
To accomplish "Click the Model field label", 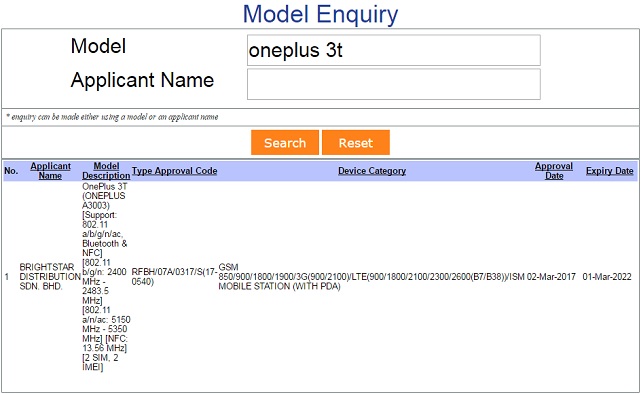I will (x=98, y=46).
